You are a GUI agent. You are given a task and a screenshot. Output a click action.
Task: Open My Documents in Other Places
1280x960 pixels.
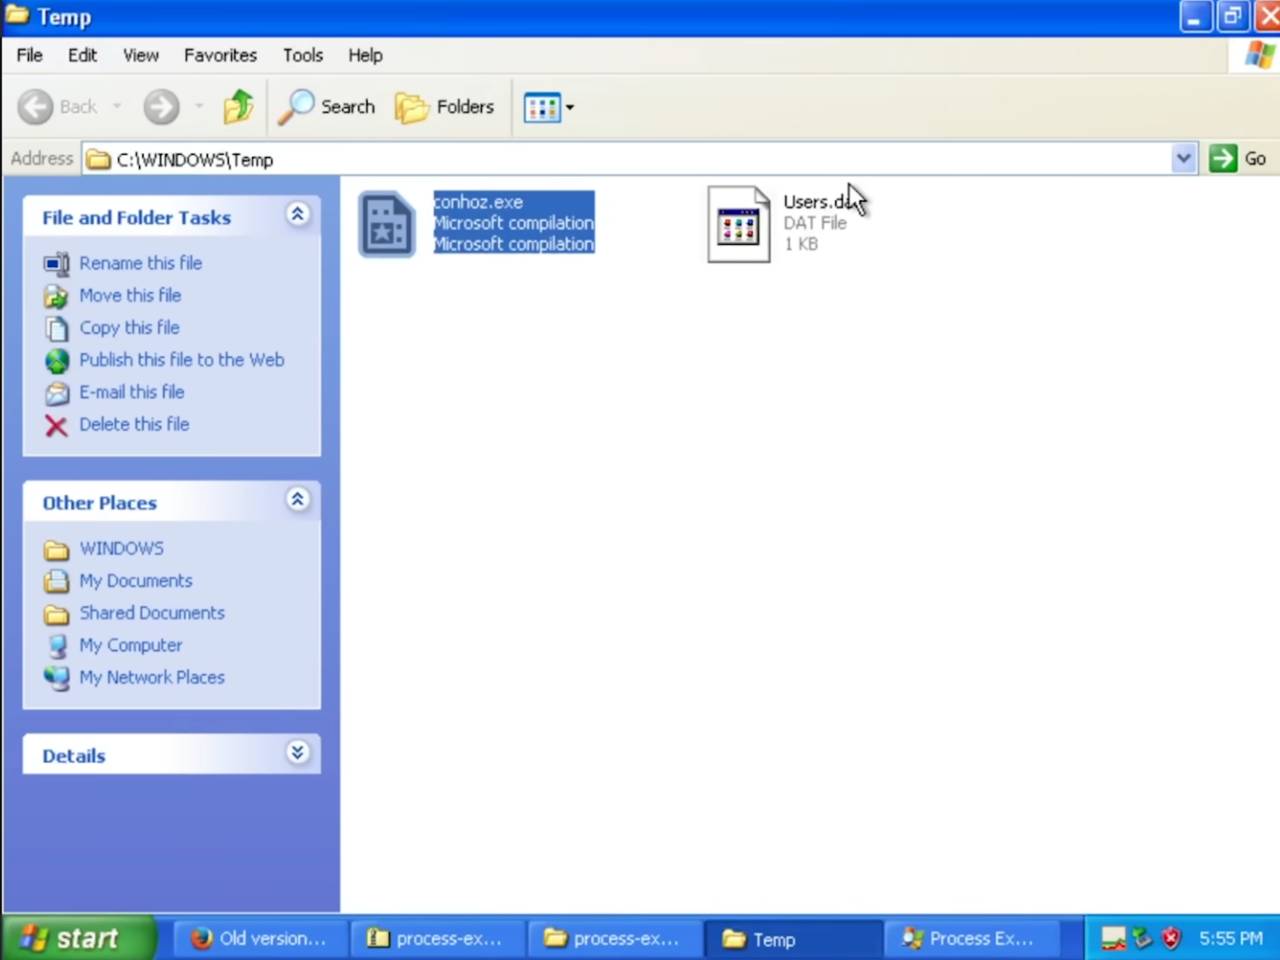tap(136, 580)
